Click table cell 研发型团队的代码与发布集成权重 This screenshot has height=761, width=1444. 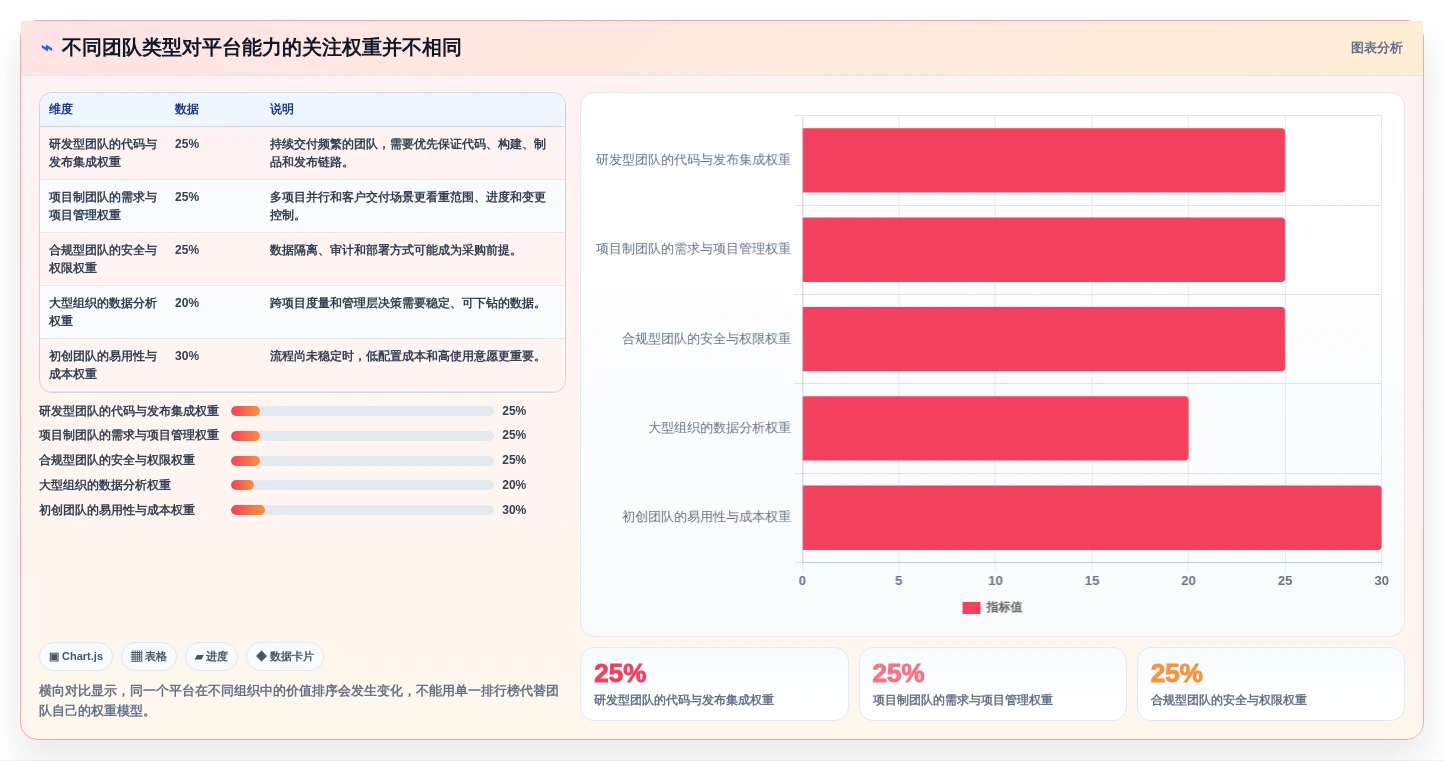coord(103,153)
